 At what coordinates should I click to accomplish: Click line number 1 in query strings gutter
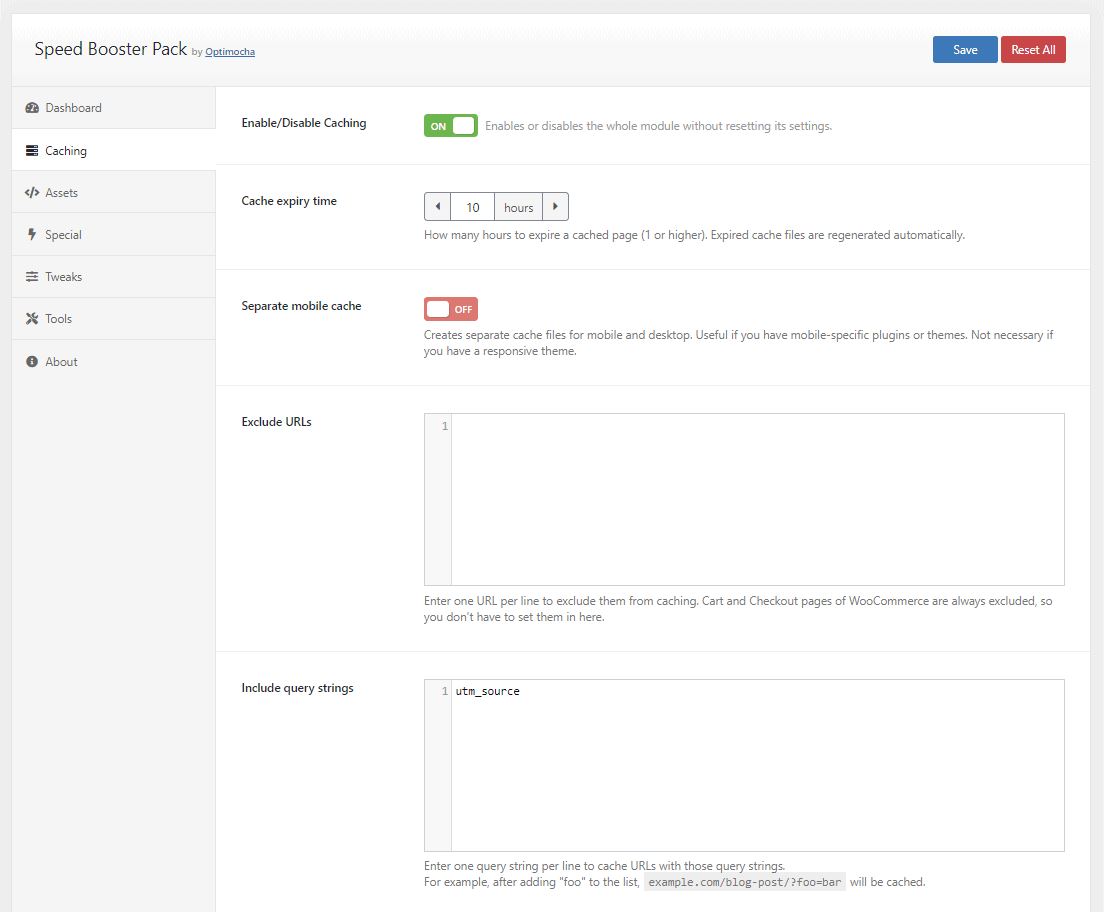coord(444,691)
